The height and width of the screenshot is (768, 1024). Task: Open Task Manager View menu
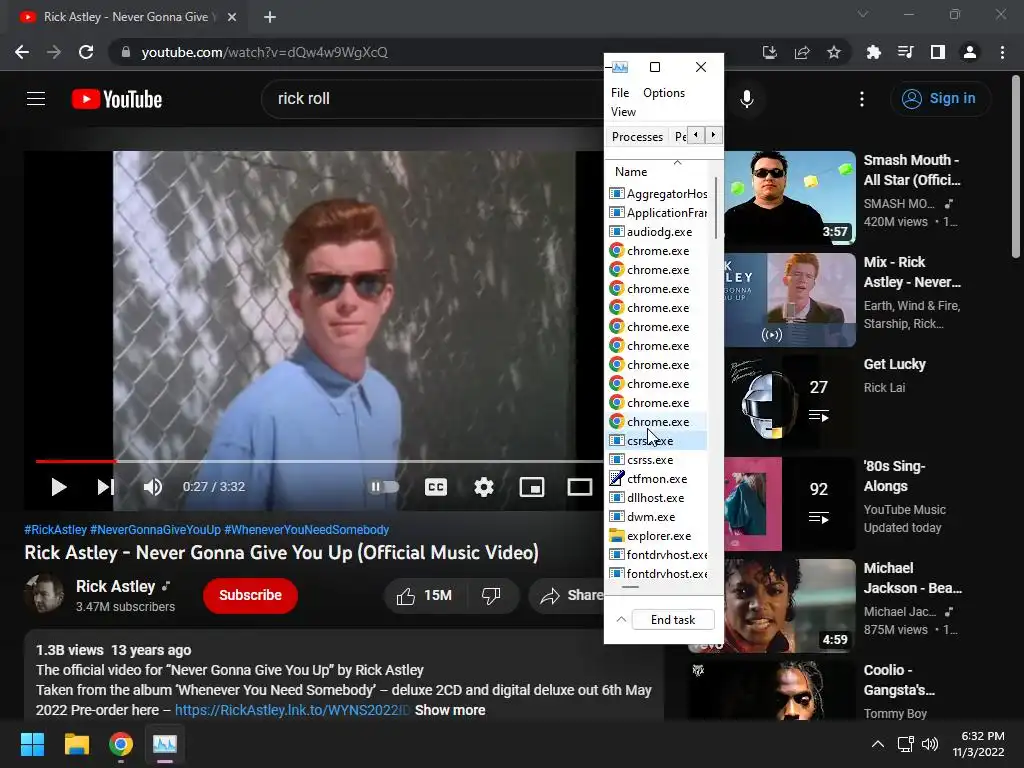(623, 112)
